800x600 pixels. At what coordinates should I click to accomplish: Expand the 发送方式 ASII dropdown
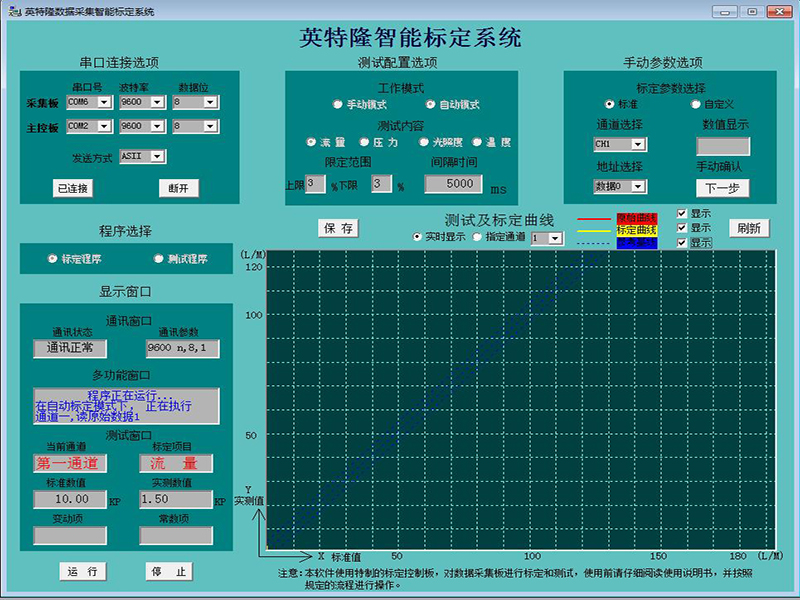[x=157, y=156]
